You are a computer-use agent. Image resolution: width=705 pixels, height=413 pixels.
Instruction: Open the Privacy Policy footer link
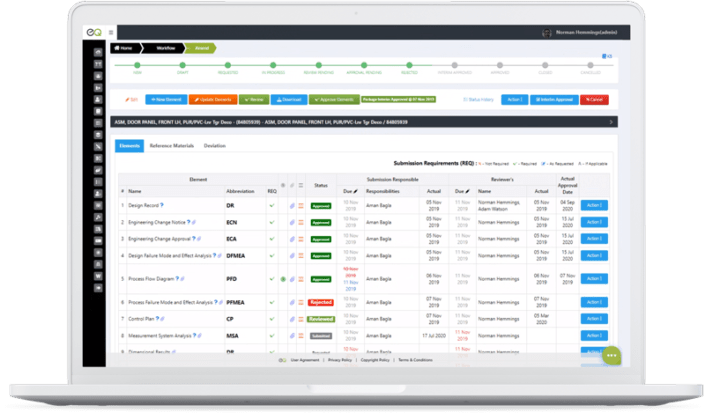click(x=340, y=360)
